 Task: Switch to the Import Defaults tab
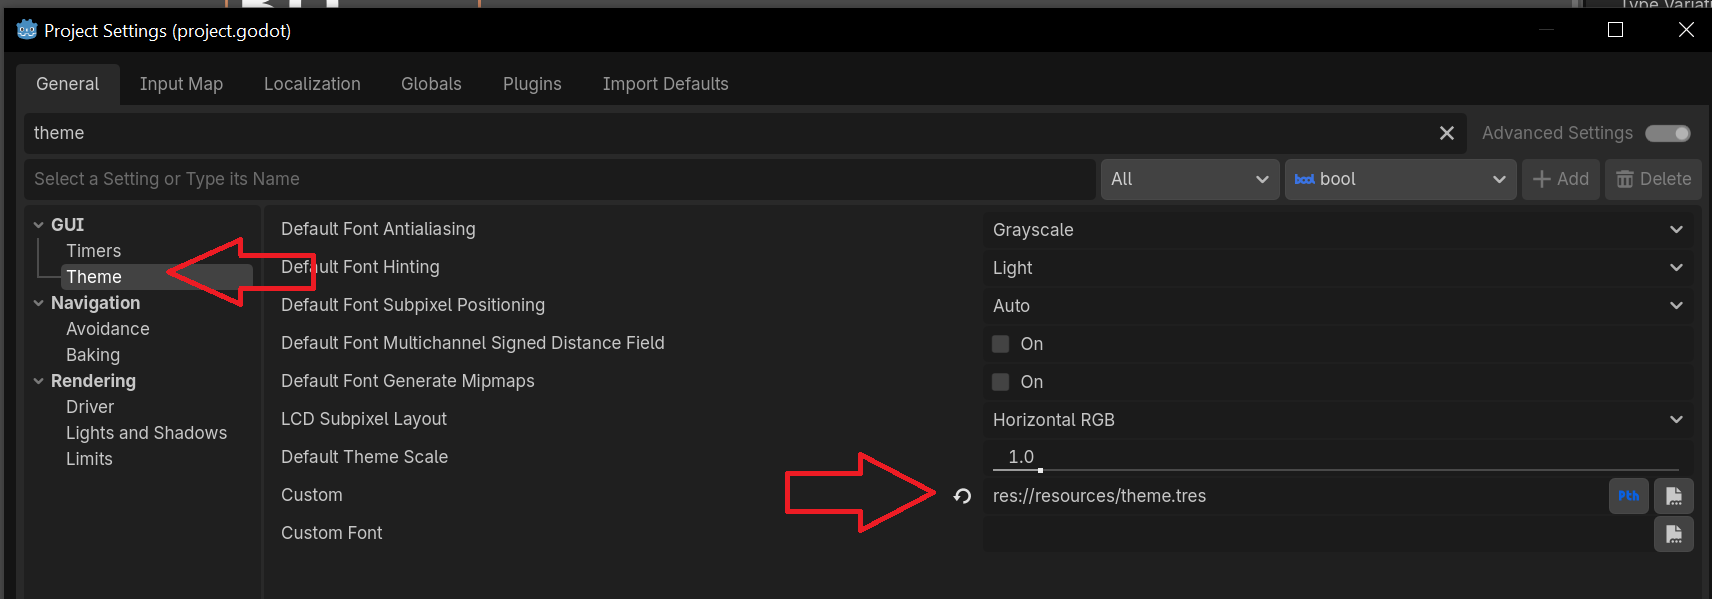pyautogui.click(x=665, y=84)
